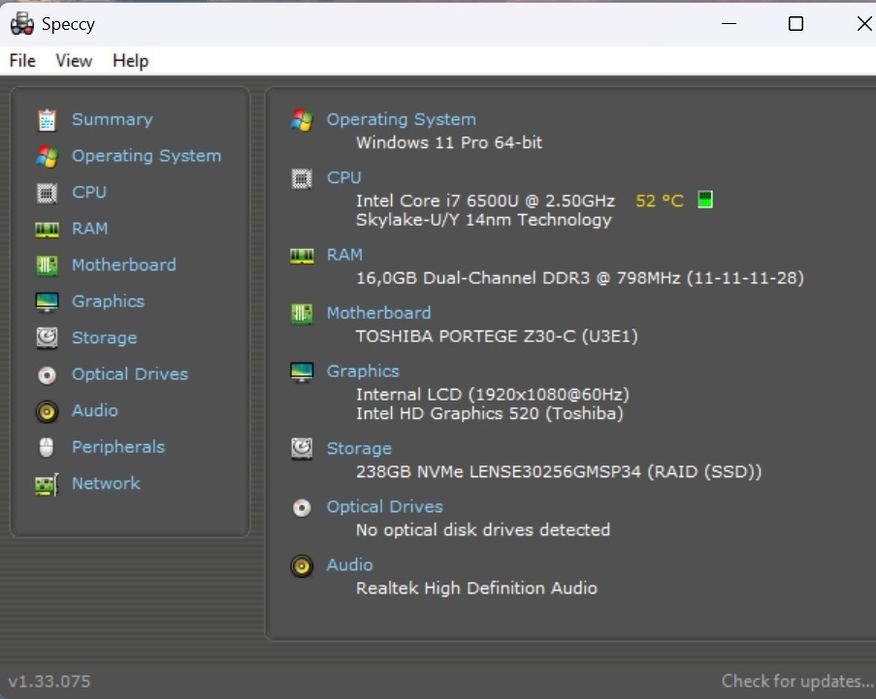Click RAM stick icon in summary panel
876x699 pixels.
click(x=302, y=256)
